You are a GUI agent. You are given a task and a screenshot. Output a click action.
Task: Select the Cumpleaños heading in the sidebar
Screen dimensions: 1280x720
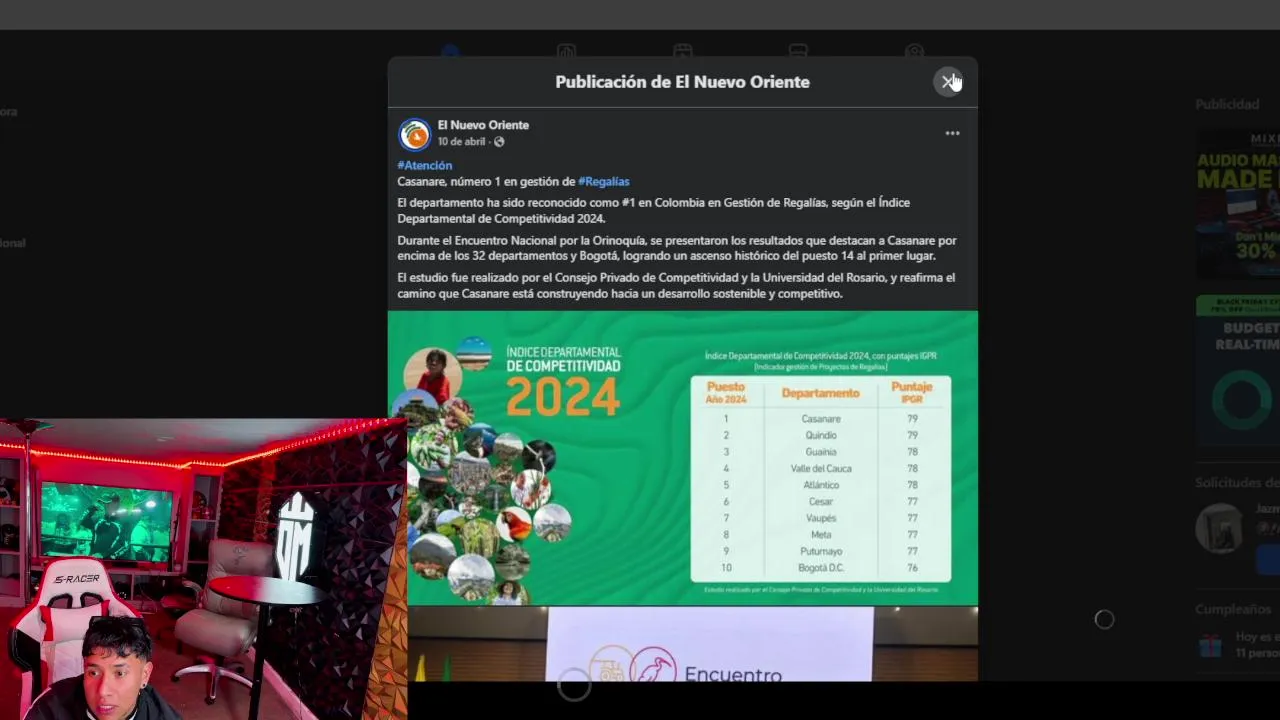tap(1233, 609)
